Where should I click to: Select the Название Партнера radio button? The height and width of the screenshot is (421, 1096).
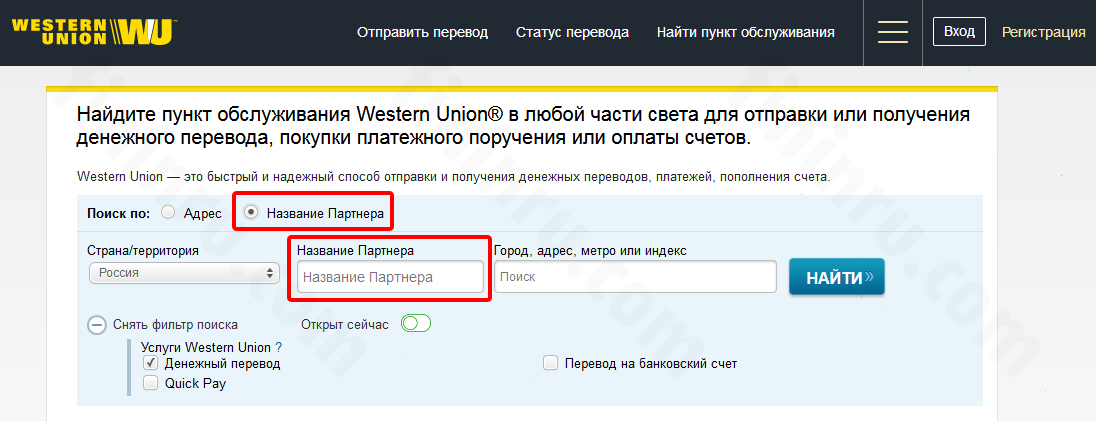tap(251, 213)
